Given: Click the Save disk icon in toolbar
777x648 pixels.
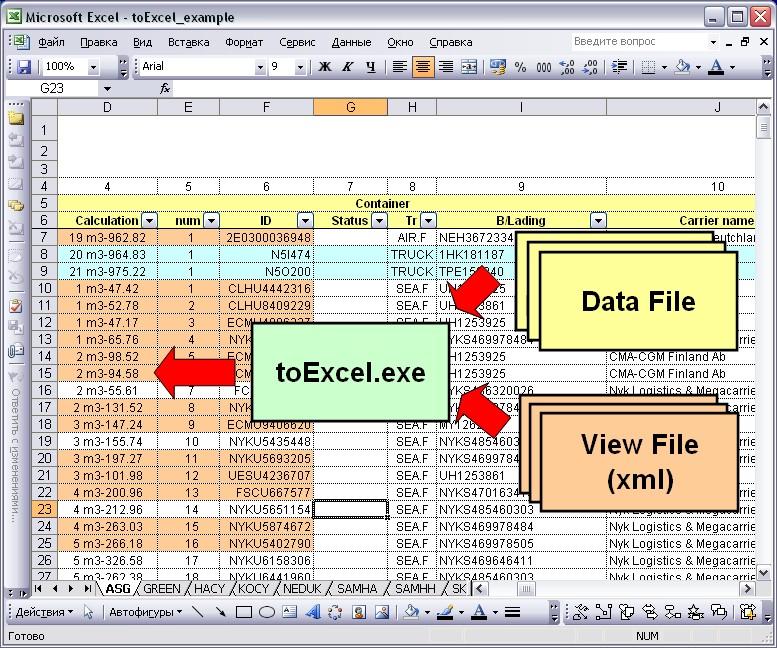Looking at the screenshot, I should tap(24, 66).
